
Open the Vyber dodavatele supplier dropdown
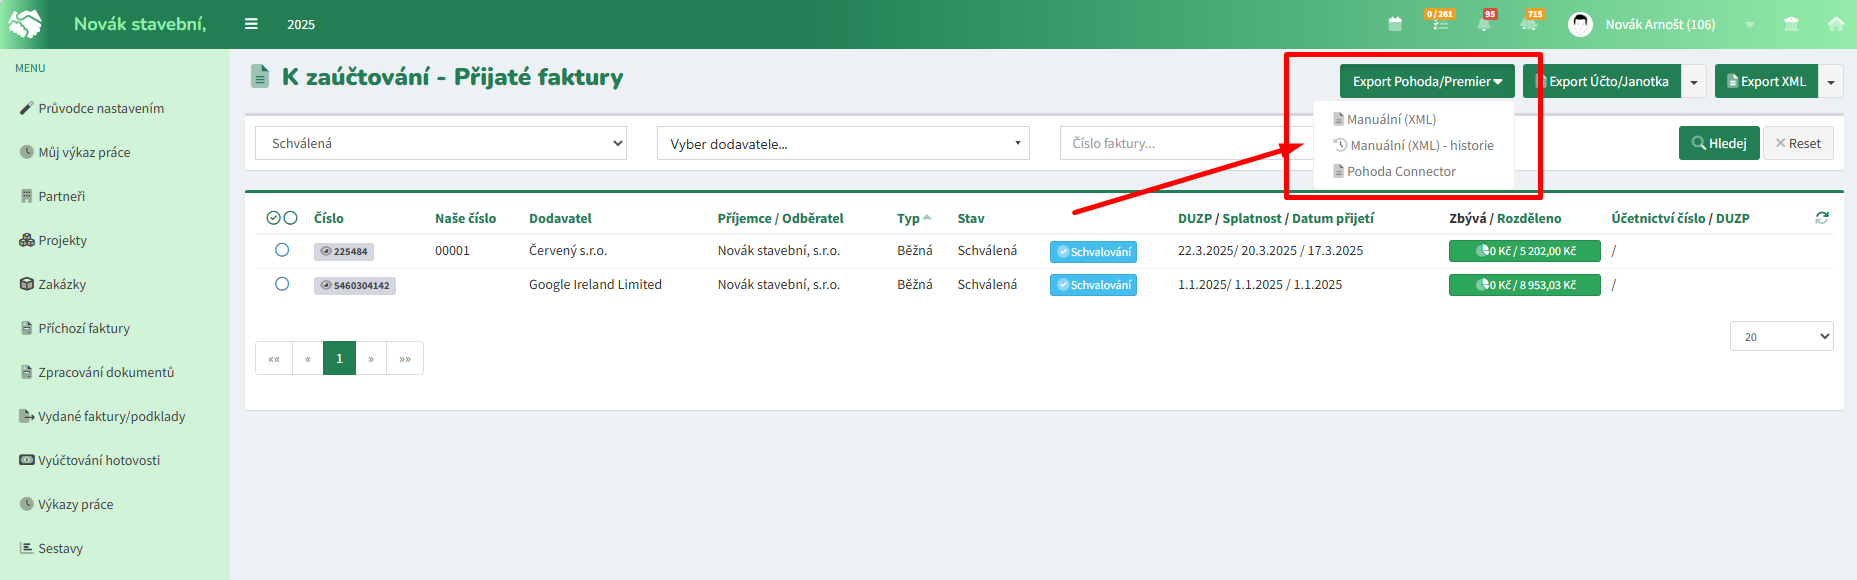pyautogui.click(x=843, y=143)
